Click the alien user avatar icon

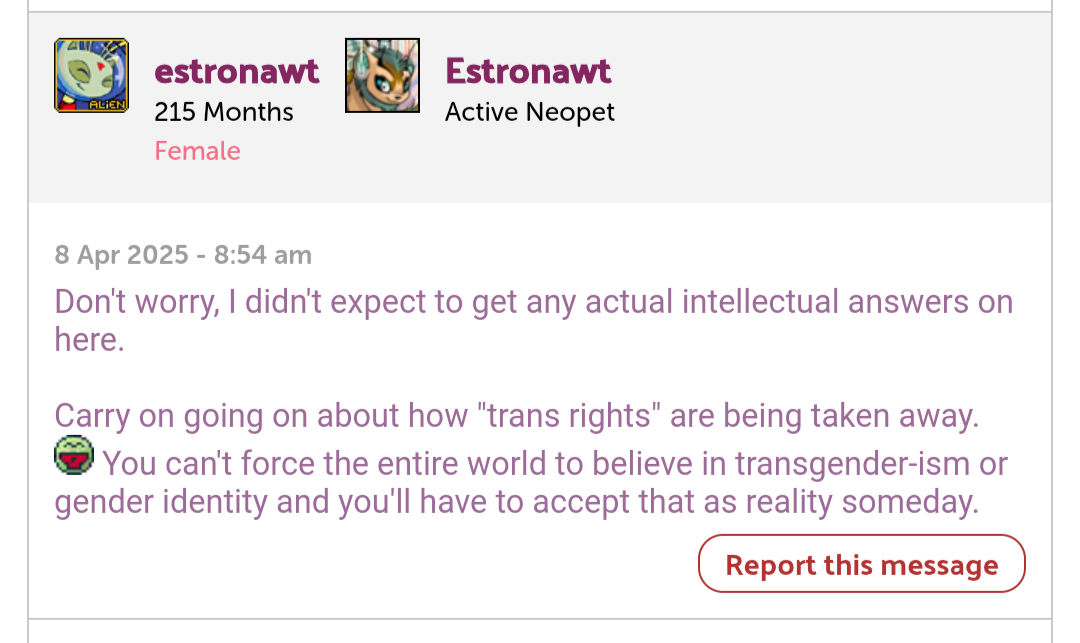[92, 76]
